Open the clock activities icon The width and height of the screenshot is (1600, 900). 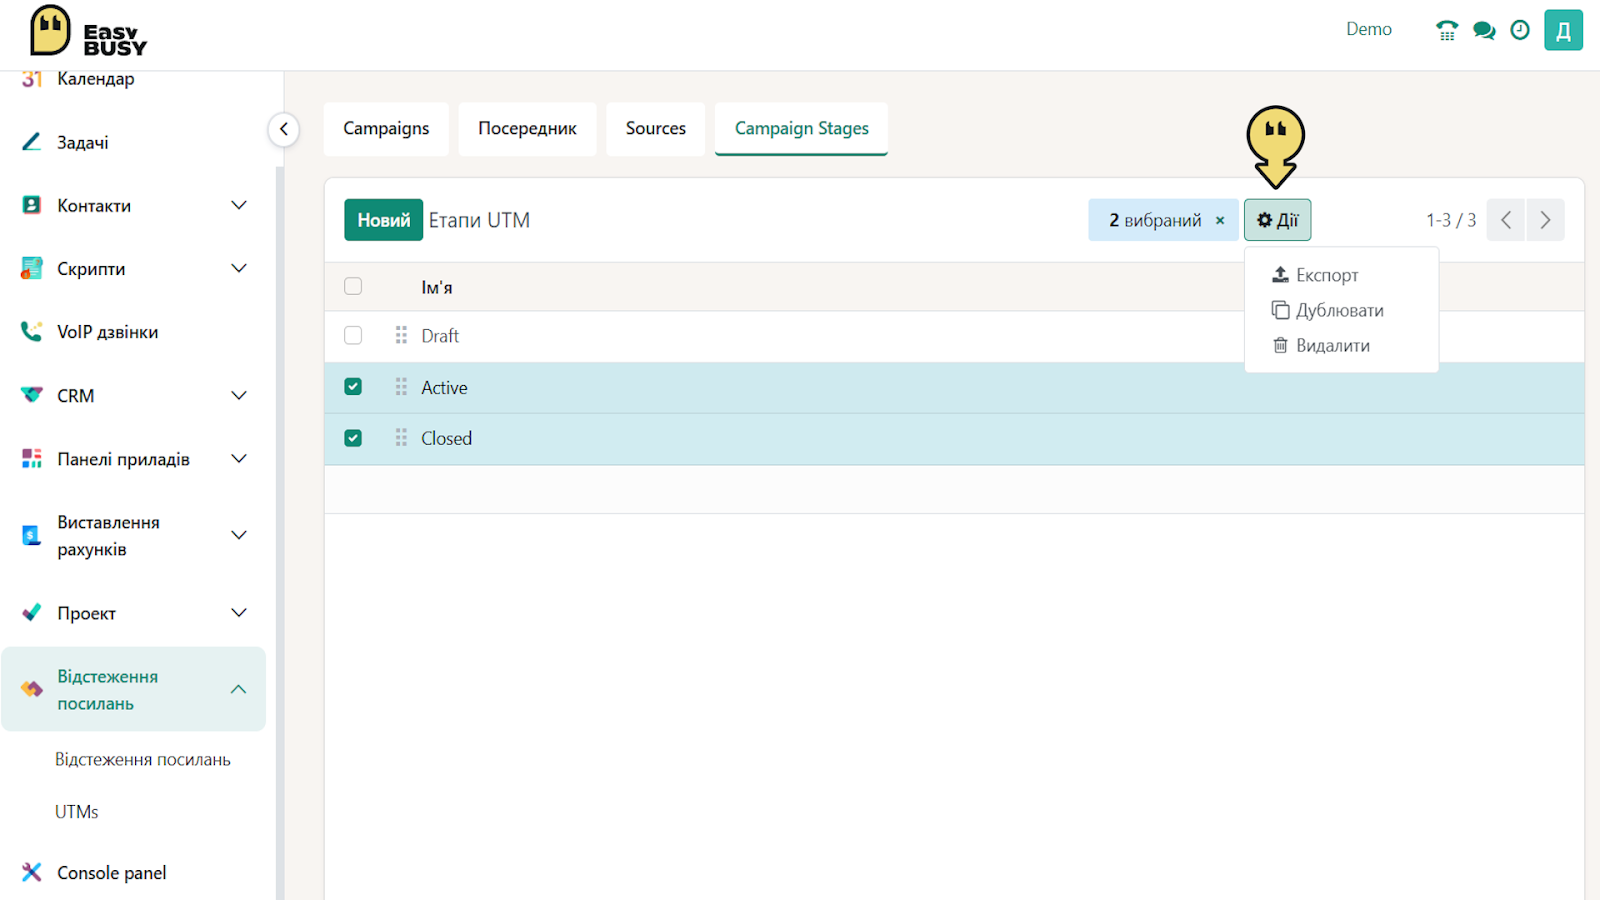click(1520, 30)
